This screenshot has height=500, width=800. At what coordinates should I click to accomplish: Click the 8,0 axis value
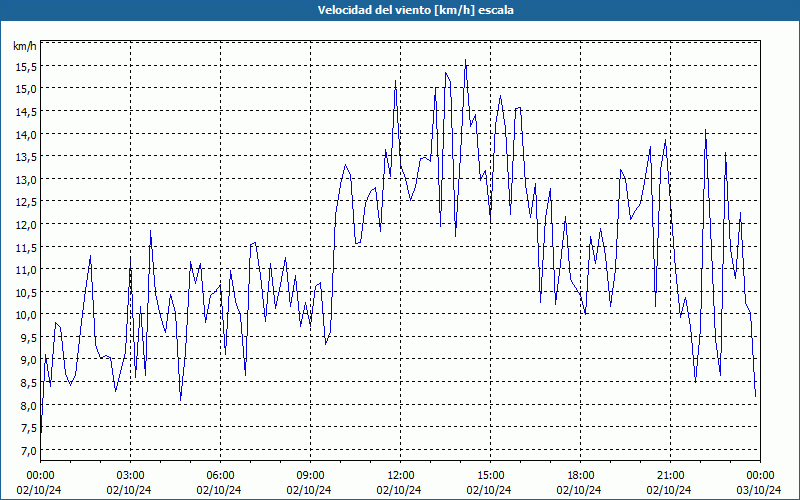point(29,405)
